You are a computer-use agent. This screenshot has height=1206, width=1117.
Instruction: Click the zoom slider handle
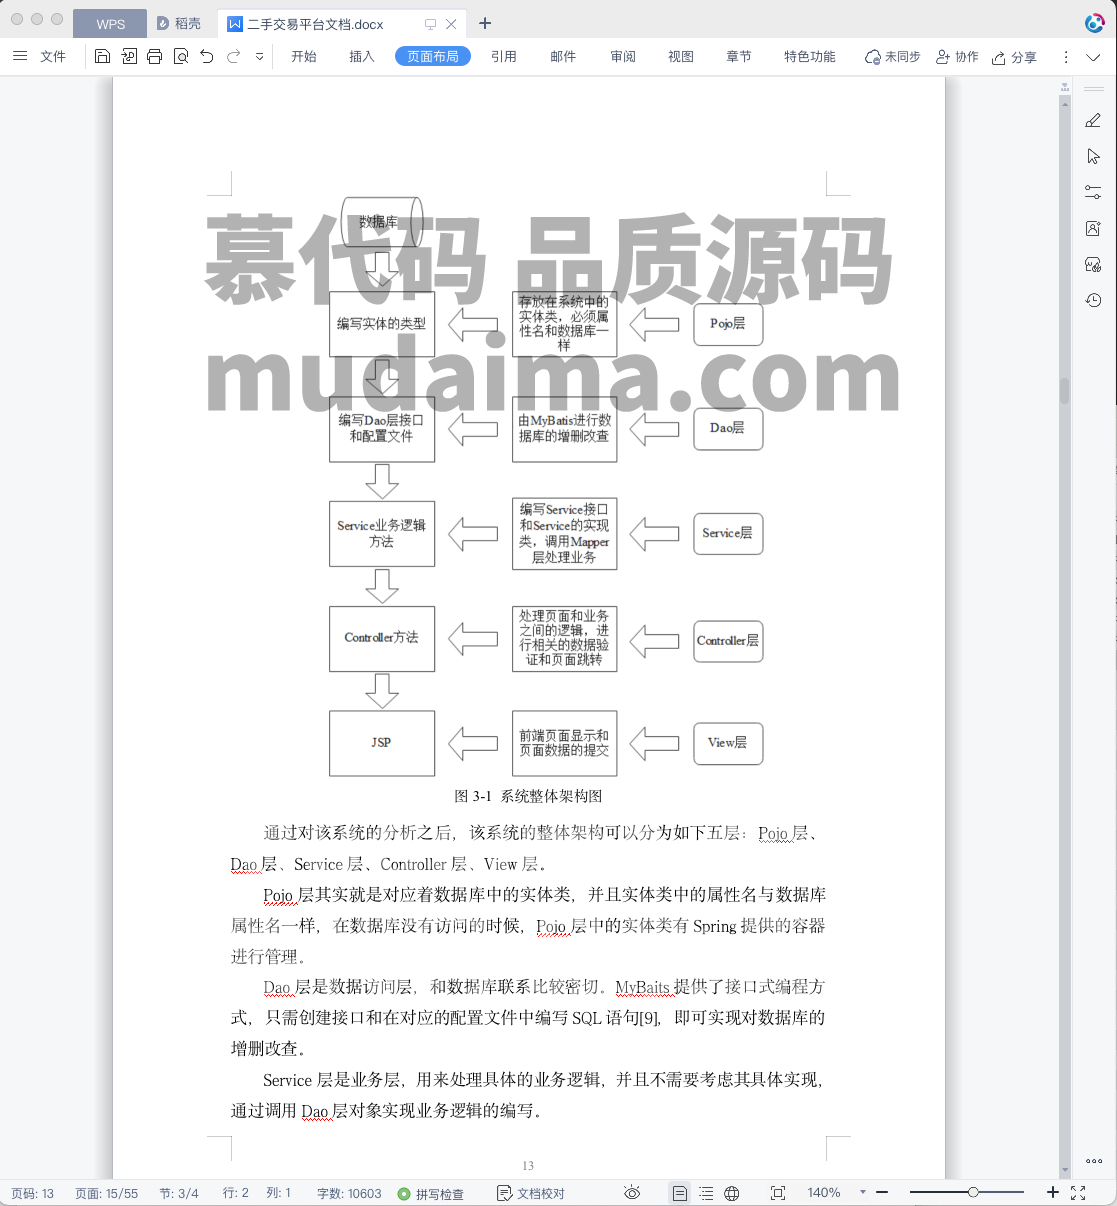click(x=973, y=1192)
